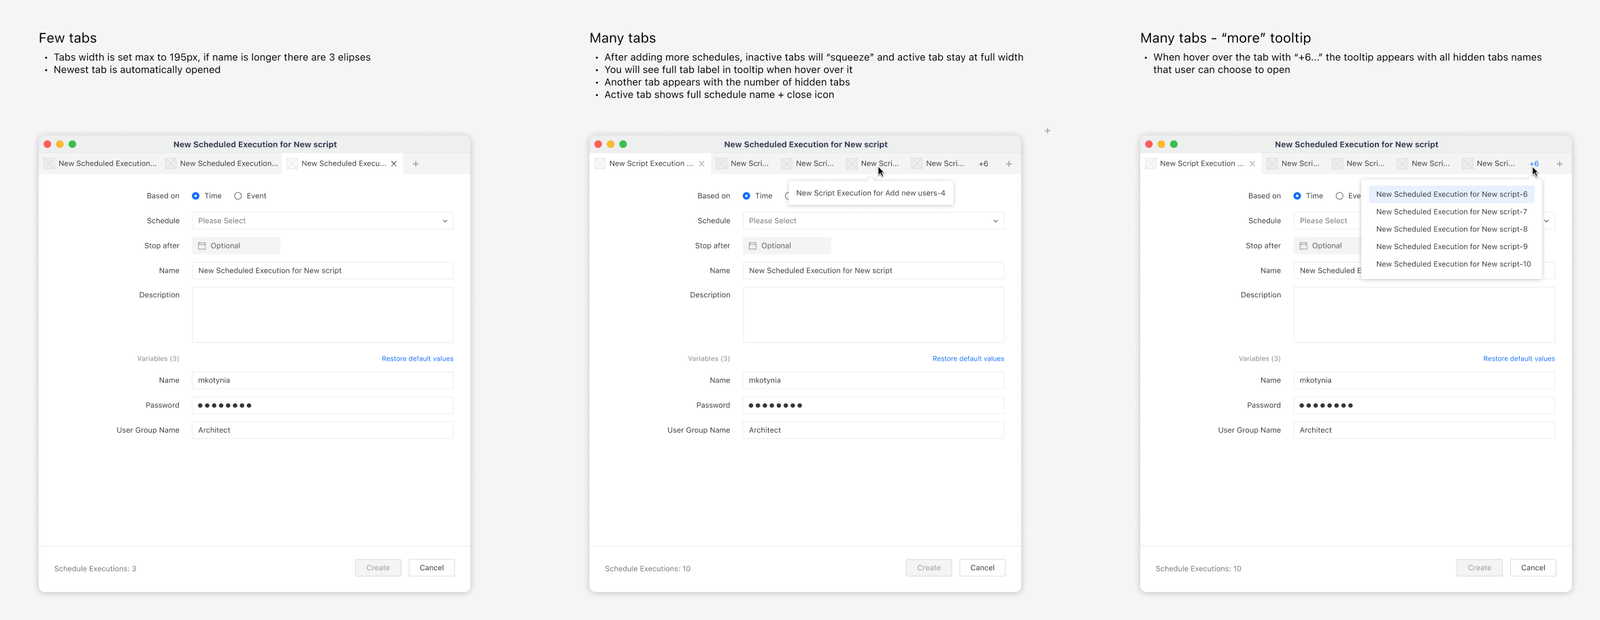Click Cancel in the Few tabs window

(432, 568)
